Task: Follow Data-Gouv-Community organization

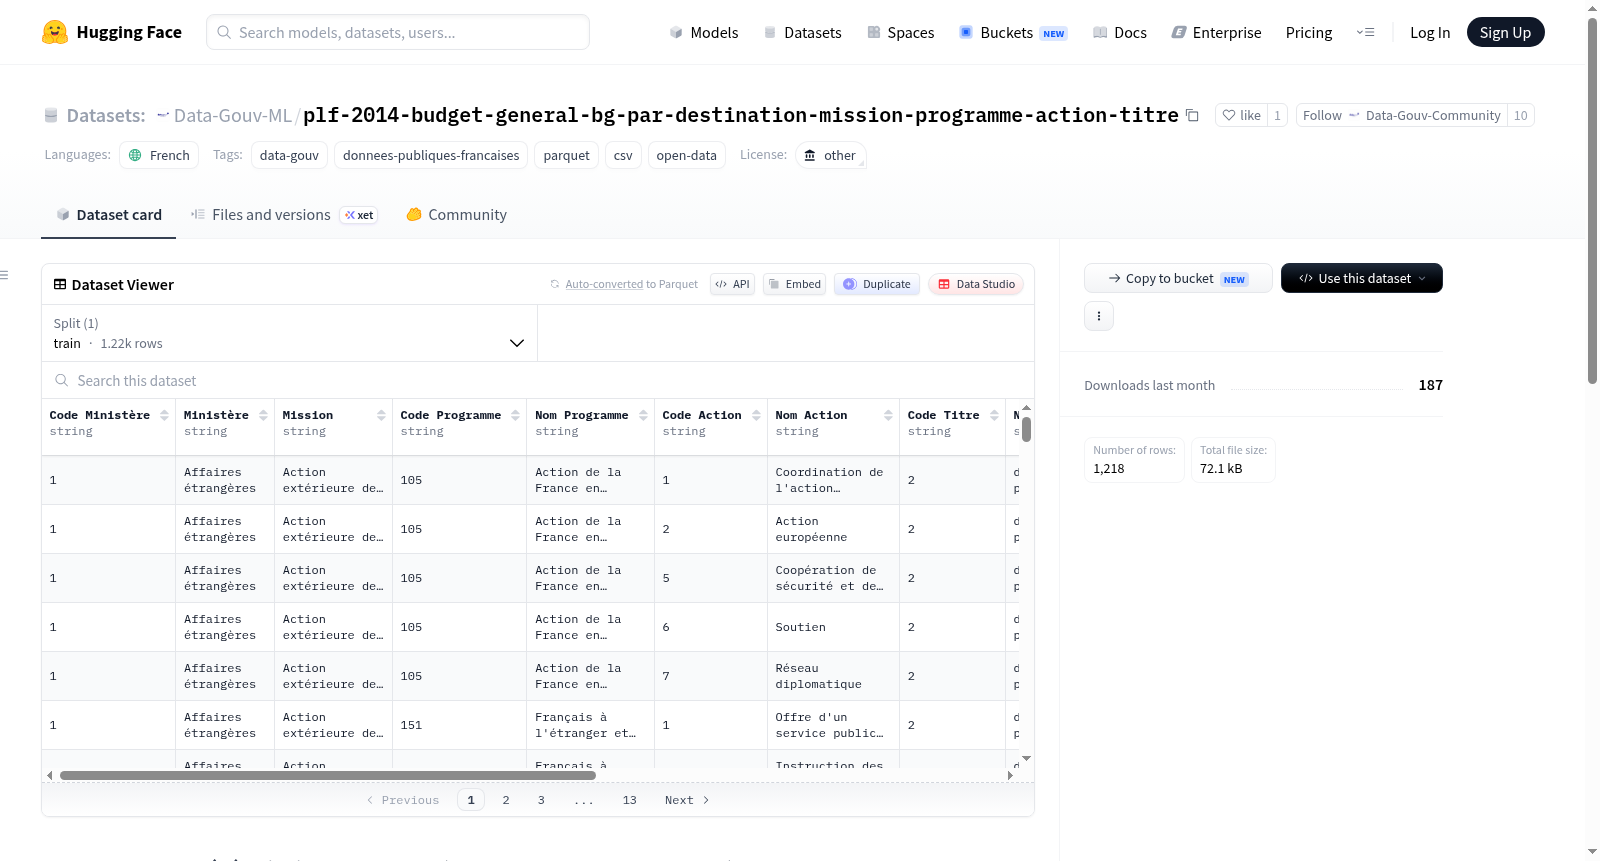Action: pos(1402,115)
